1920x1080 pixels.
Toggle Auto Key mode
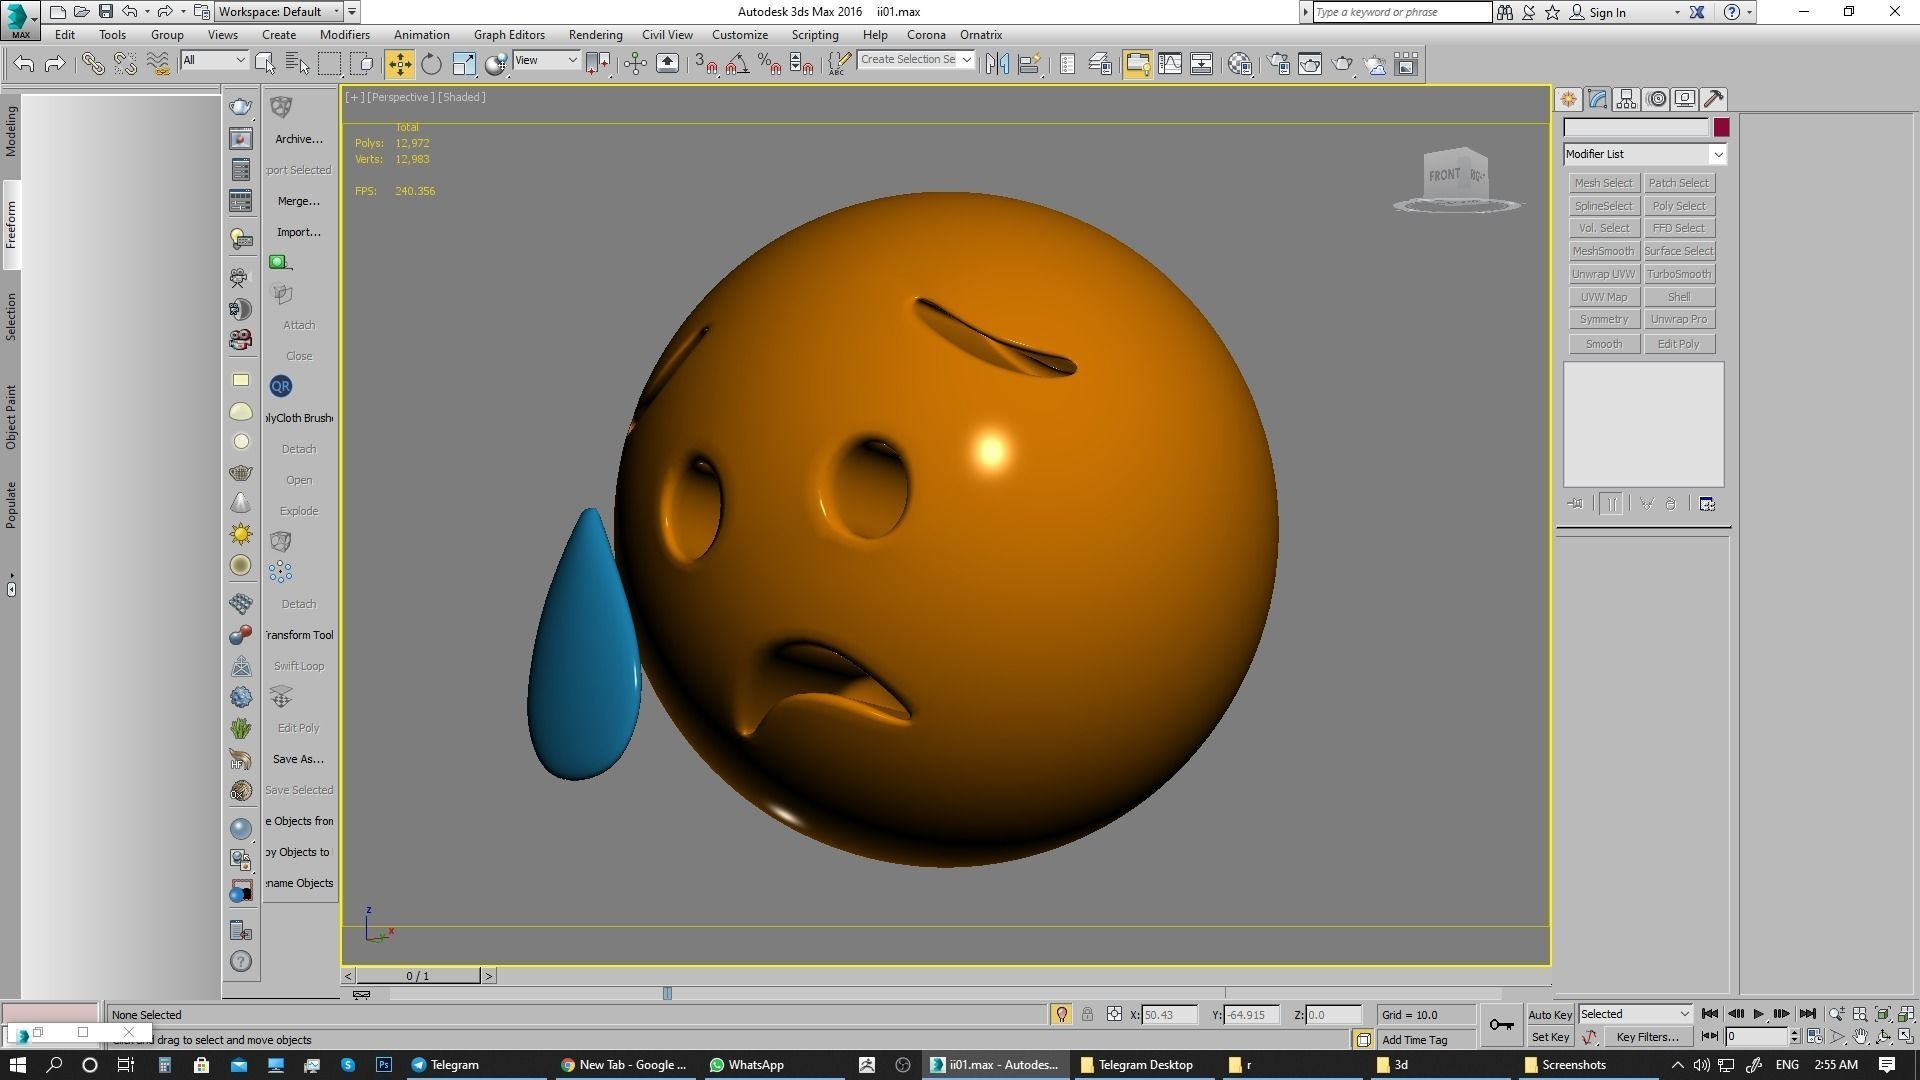pos(1550,1014)
